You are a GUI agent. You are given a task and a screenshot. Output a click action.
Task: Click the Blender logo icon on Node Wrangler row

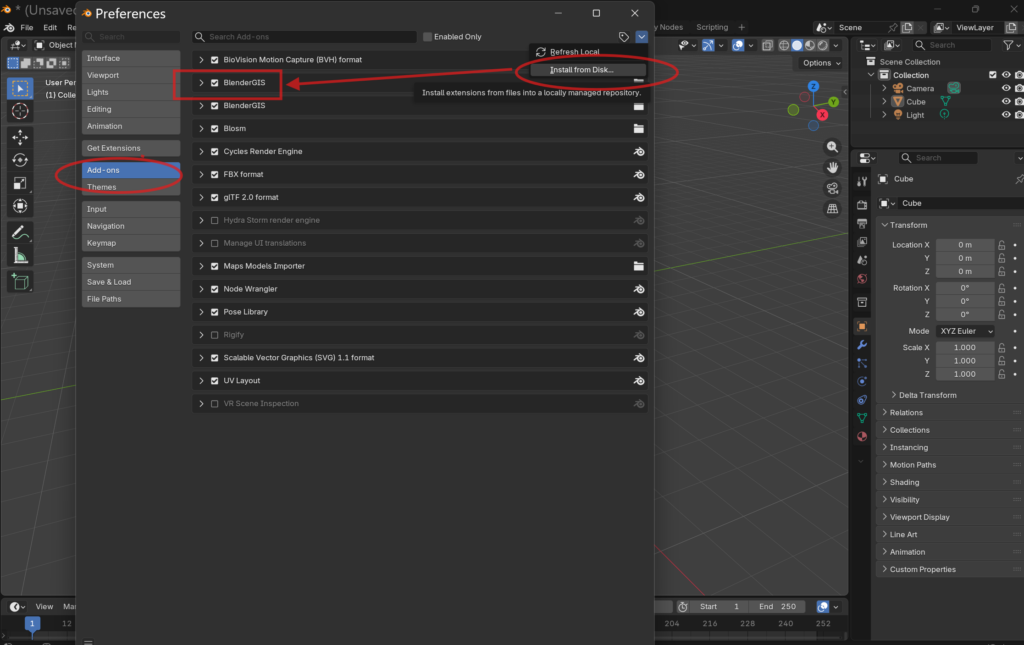pos(639,289)
